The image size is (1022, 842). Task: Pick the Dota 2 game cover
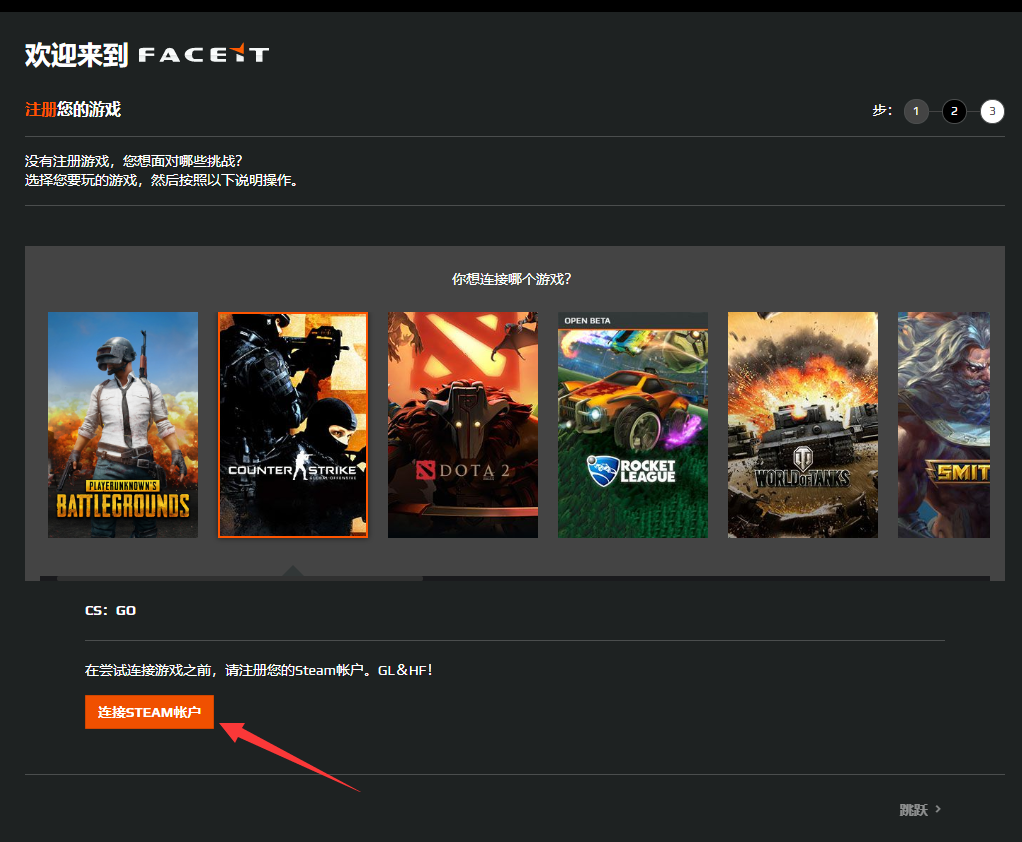pyautogui.click(x=463, y=425)
